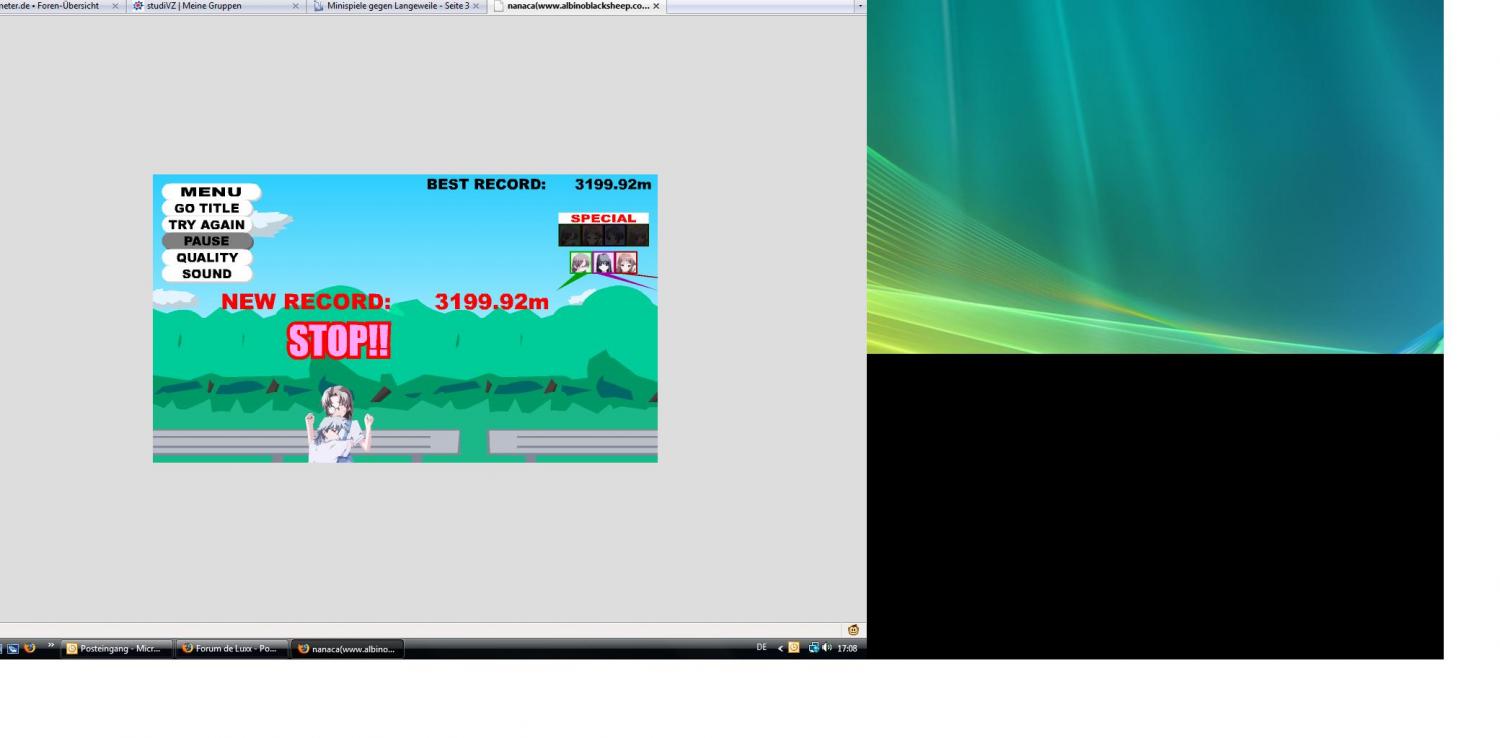Close the studiVZ Meine Gruppen tab

(295, 6)
